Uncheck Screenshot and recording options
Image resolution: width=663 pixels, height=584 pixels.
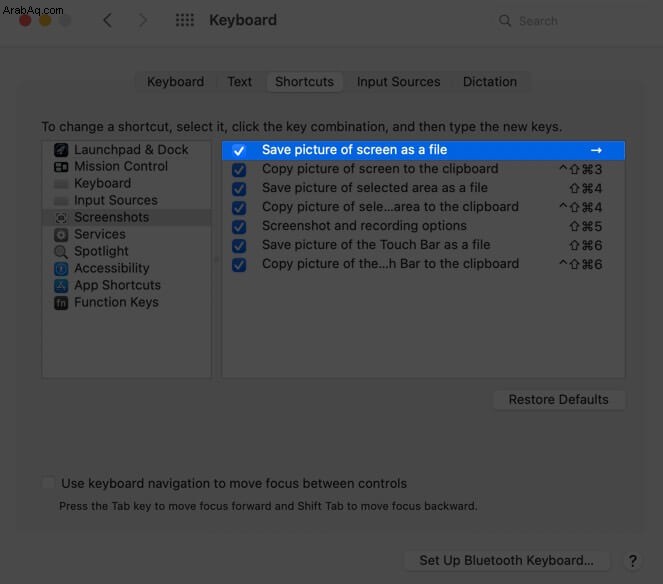tap(239, 227)
